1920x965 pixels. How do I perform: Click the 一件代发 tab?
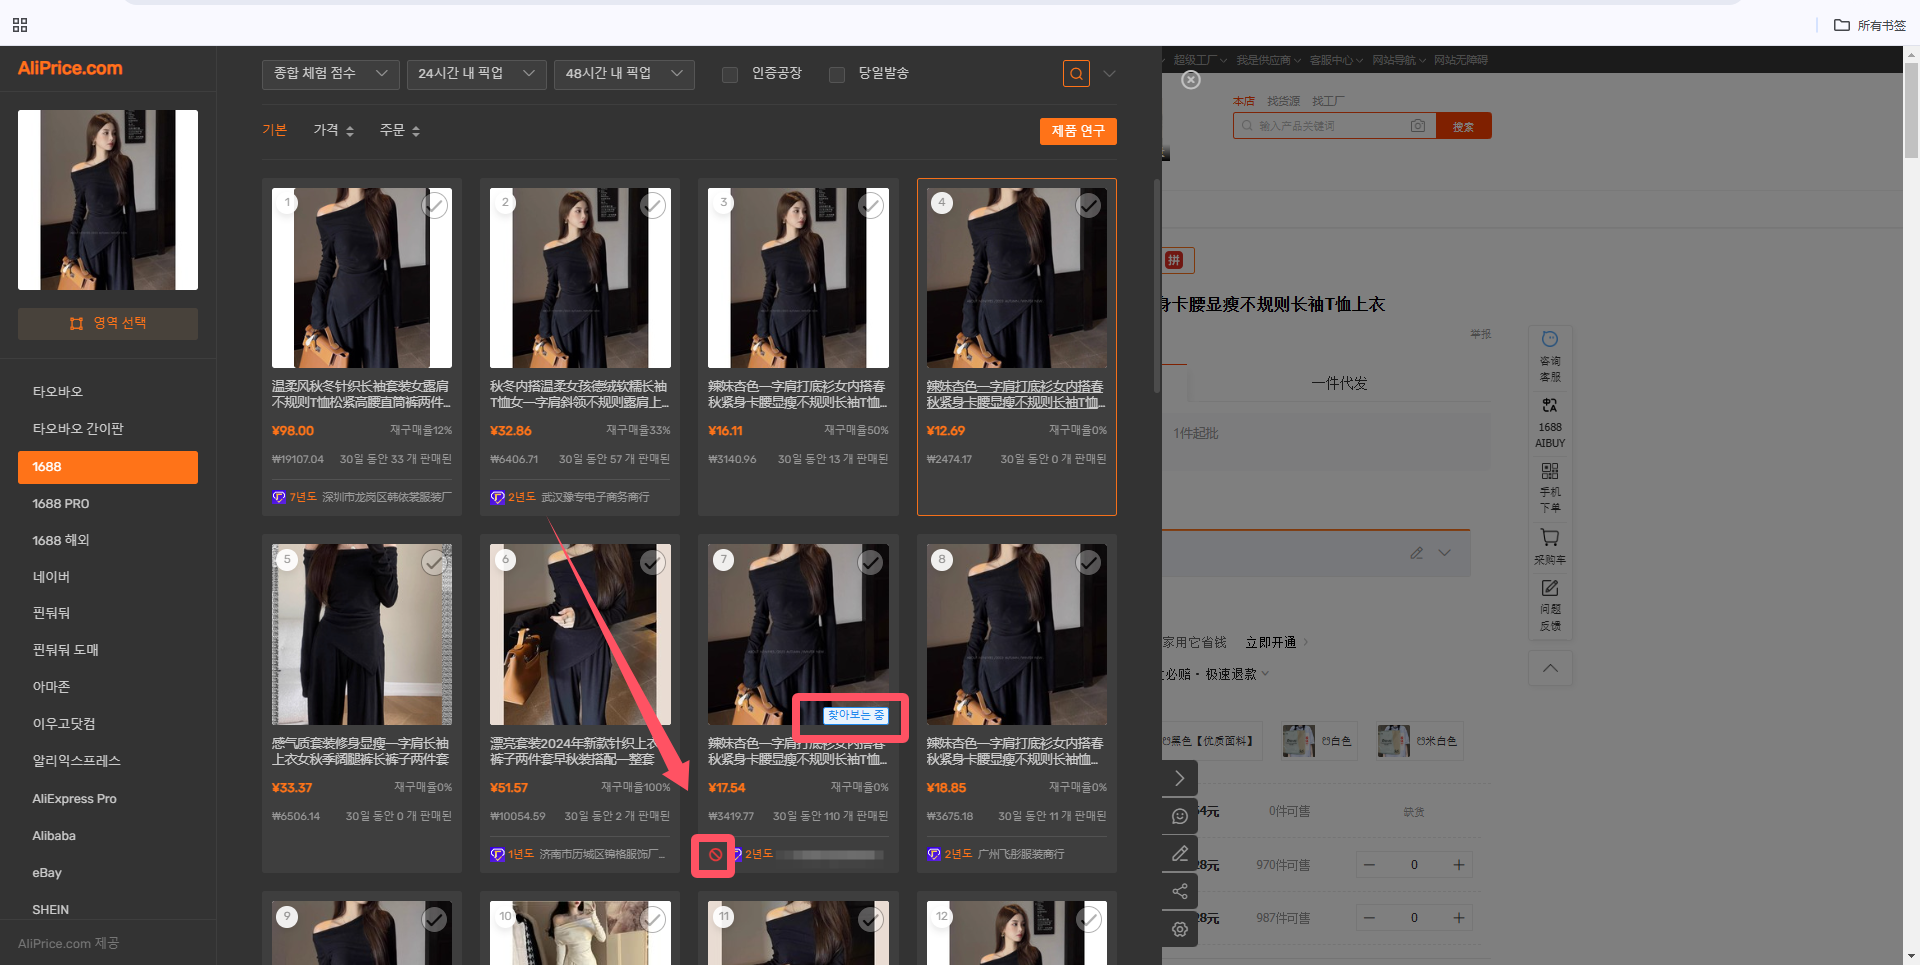coord(1339,383)
